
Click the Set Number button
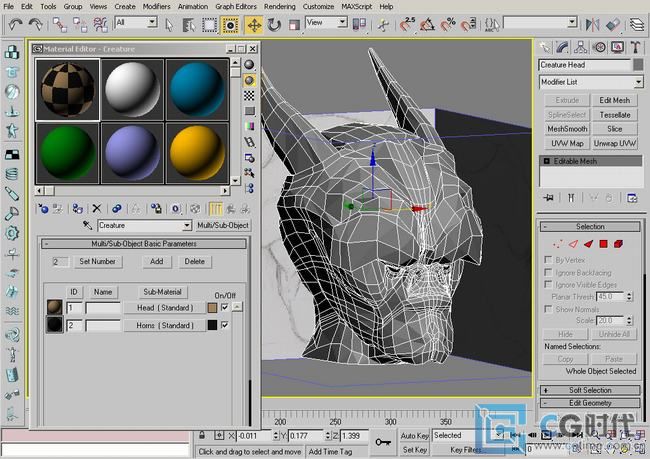(x=97, y=262)
